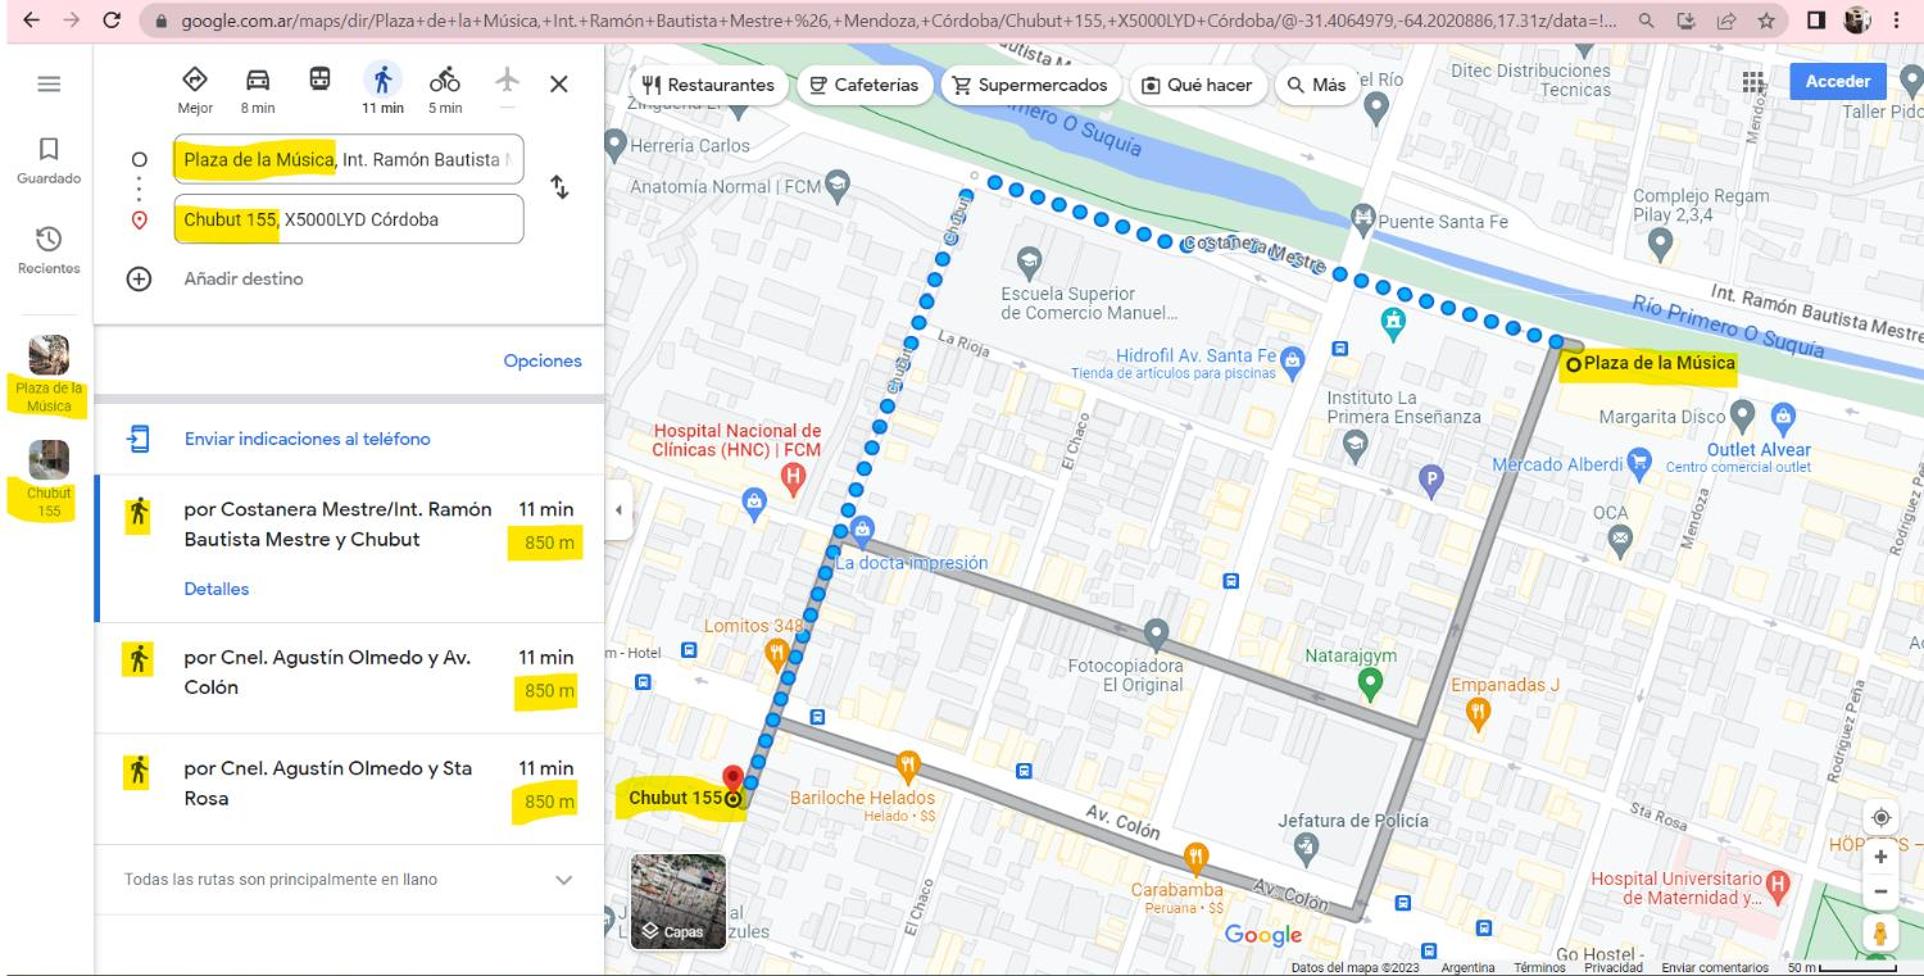Center the map on your location

(x=1881, y=818)
